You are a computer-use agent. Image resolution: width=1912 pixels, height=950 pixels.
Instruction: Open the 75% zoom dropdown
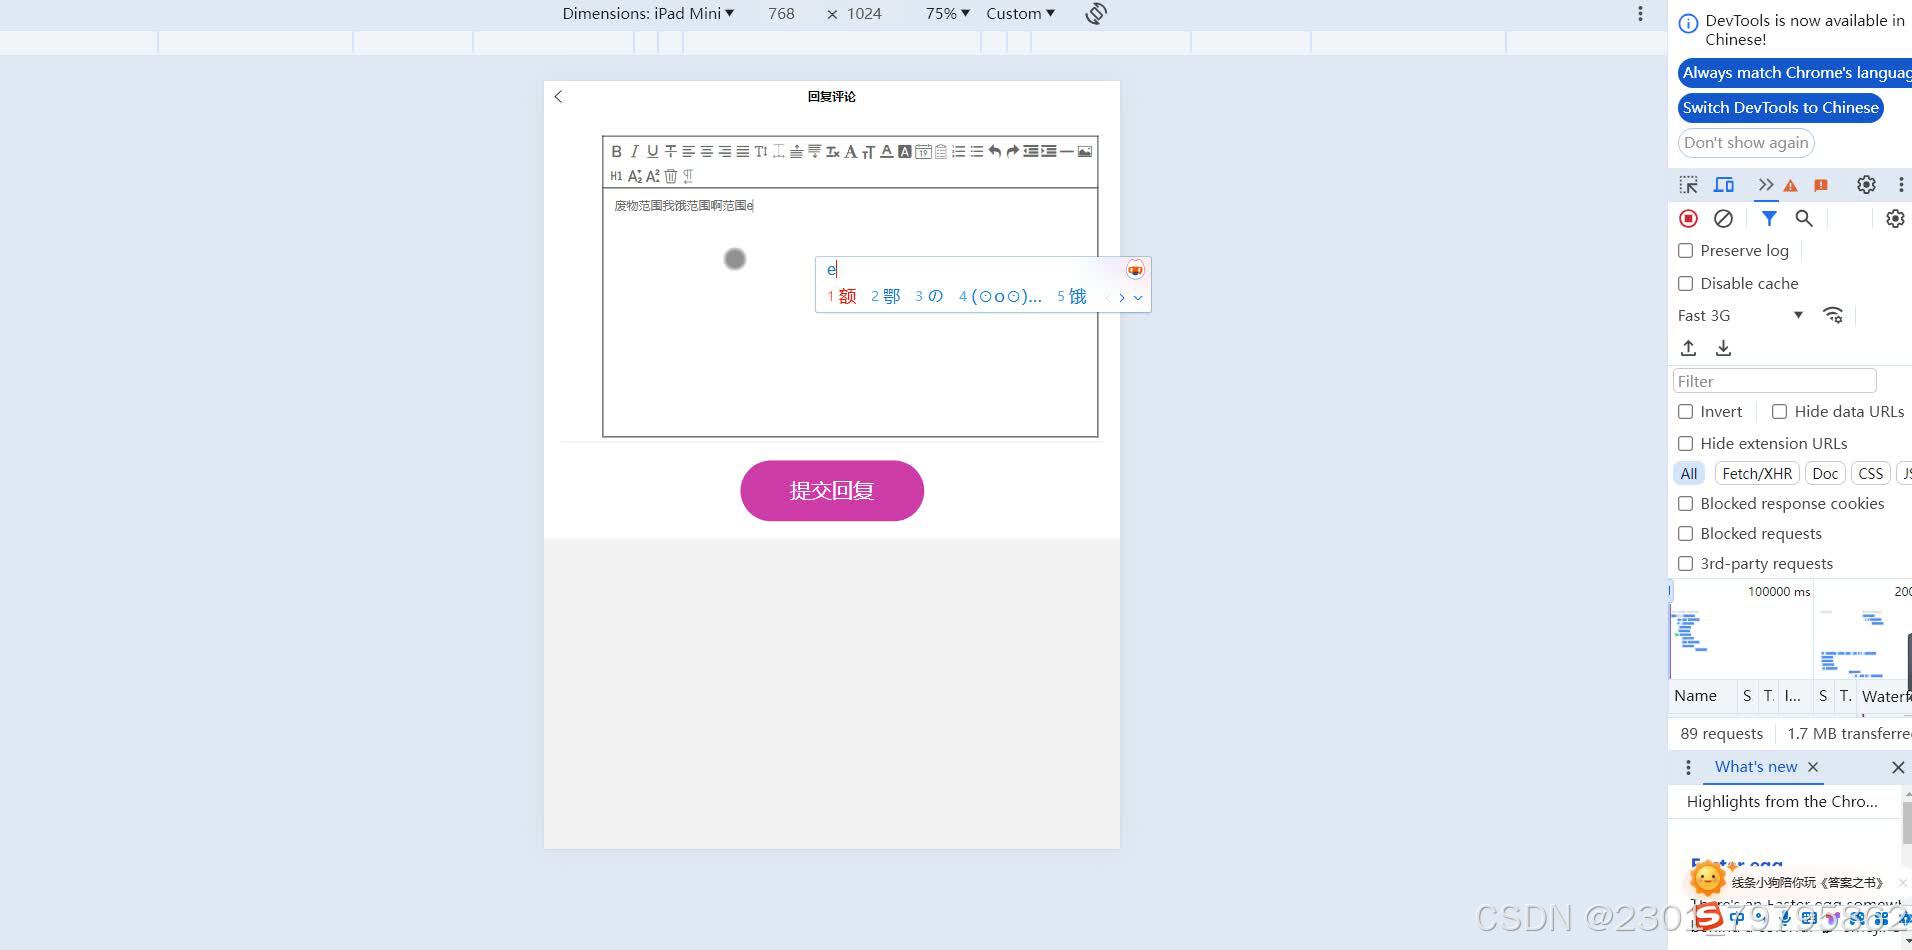[x=947, y=14]
